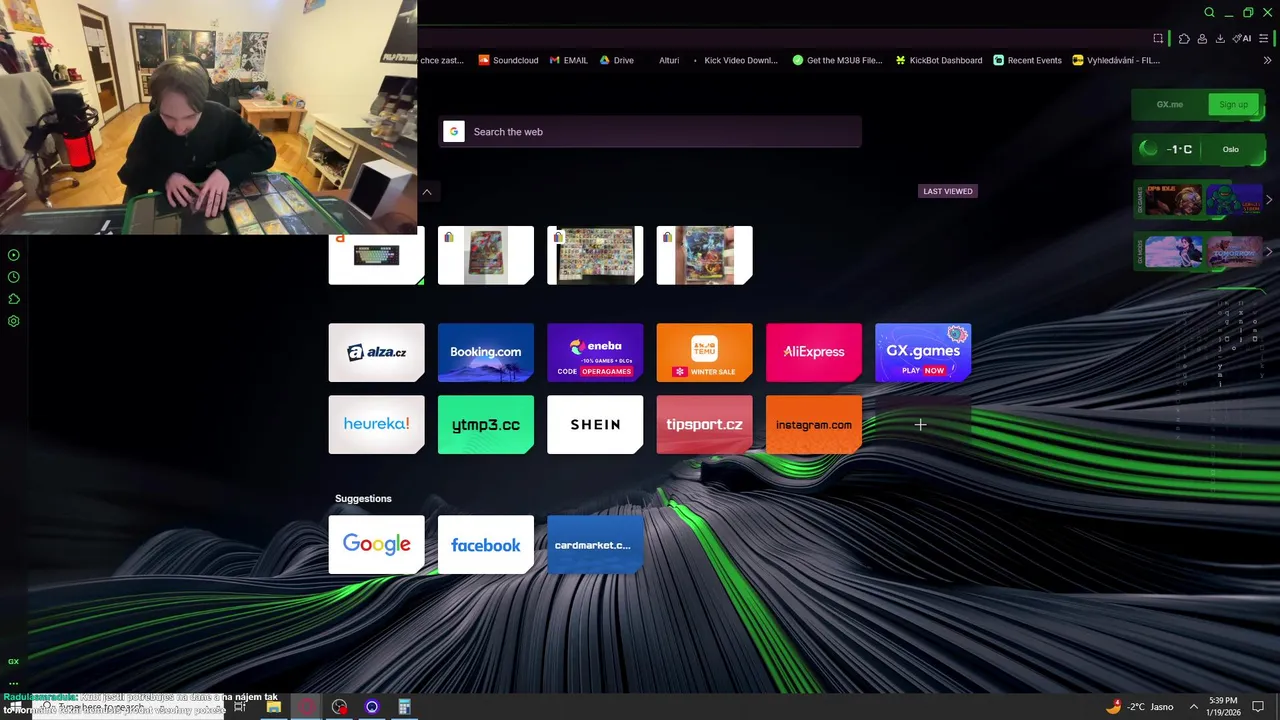1280x720 pixels.
Task: Click the Google logo in search box
Action: [x=454, y=132]
